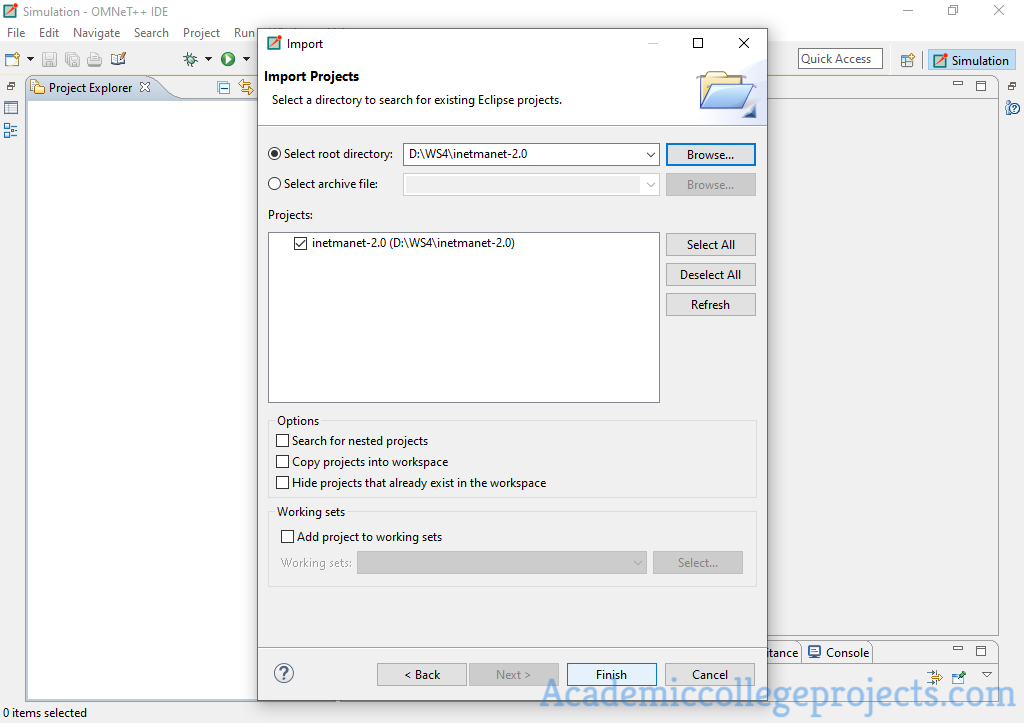
Task: Check 'Add project to working sets'
Action: pos(287,537)
